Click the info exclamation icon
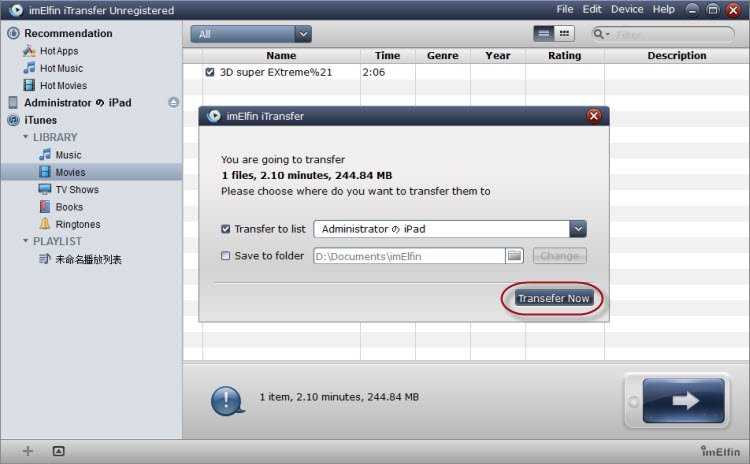Viewport: 750px width, 464px height. tap(227, 400)
